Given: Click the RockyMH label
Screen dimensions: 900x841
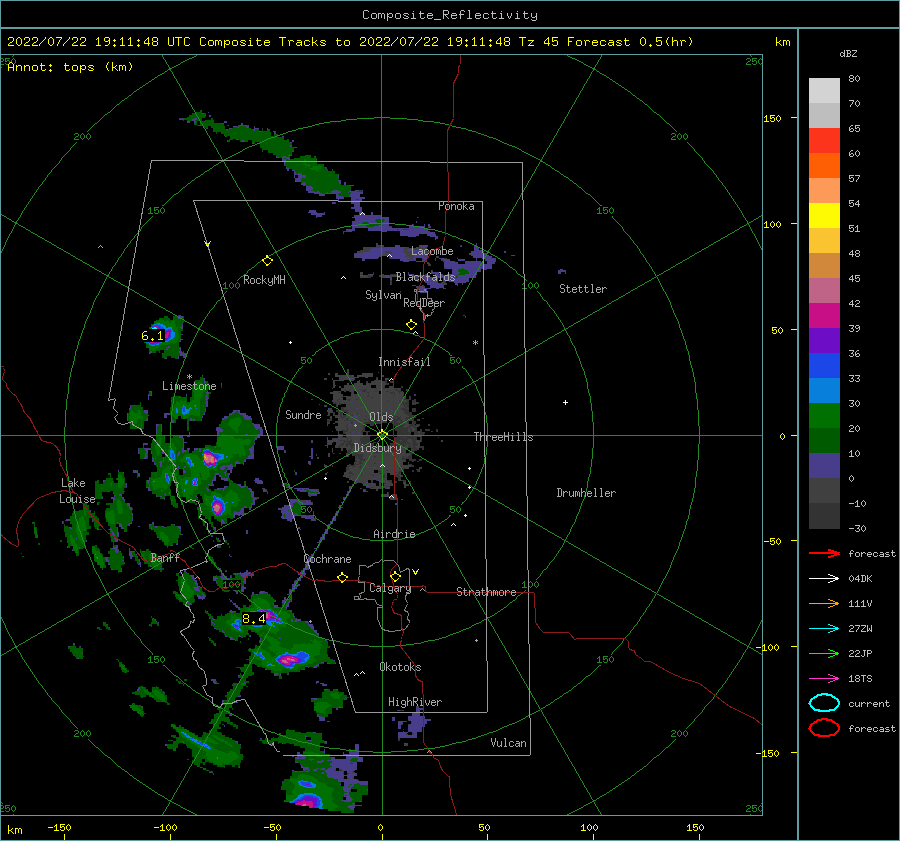Looking at the screenshot, I should (264, 280).
